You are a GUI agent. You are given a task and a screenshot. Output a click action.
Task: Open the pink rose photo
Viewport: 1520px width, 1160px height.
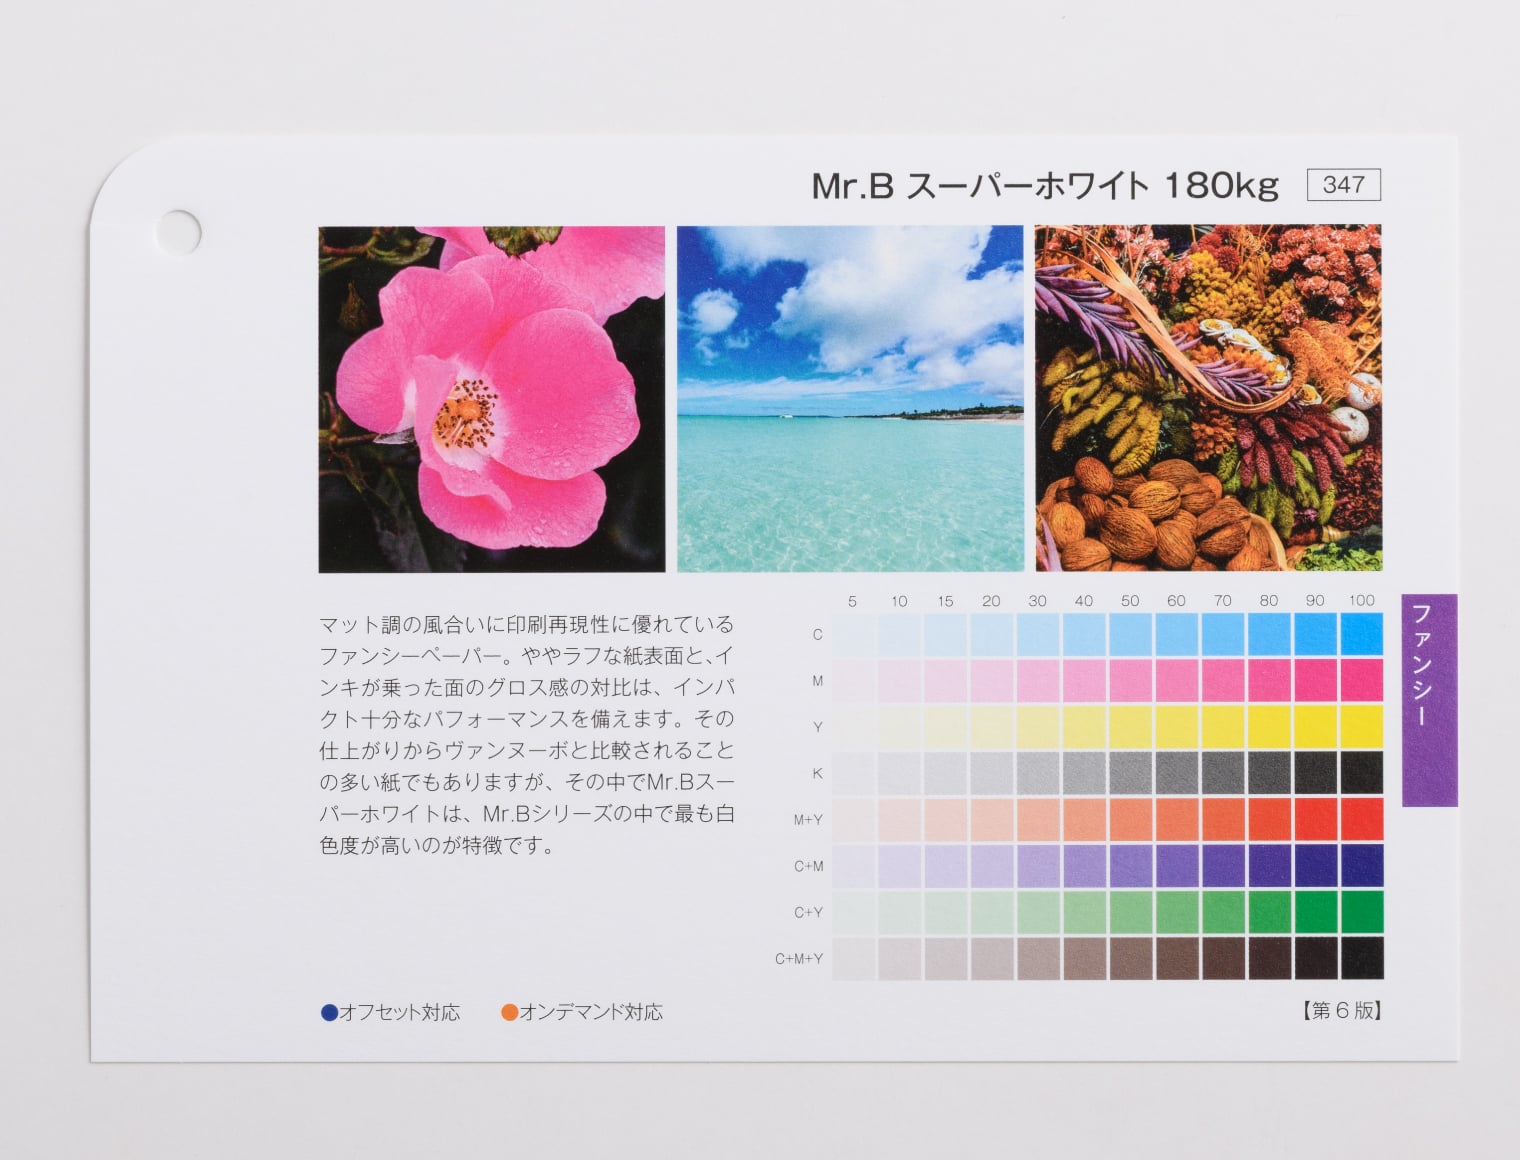tap(491, 399)
